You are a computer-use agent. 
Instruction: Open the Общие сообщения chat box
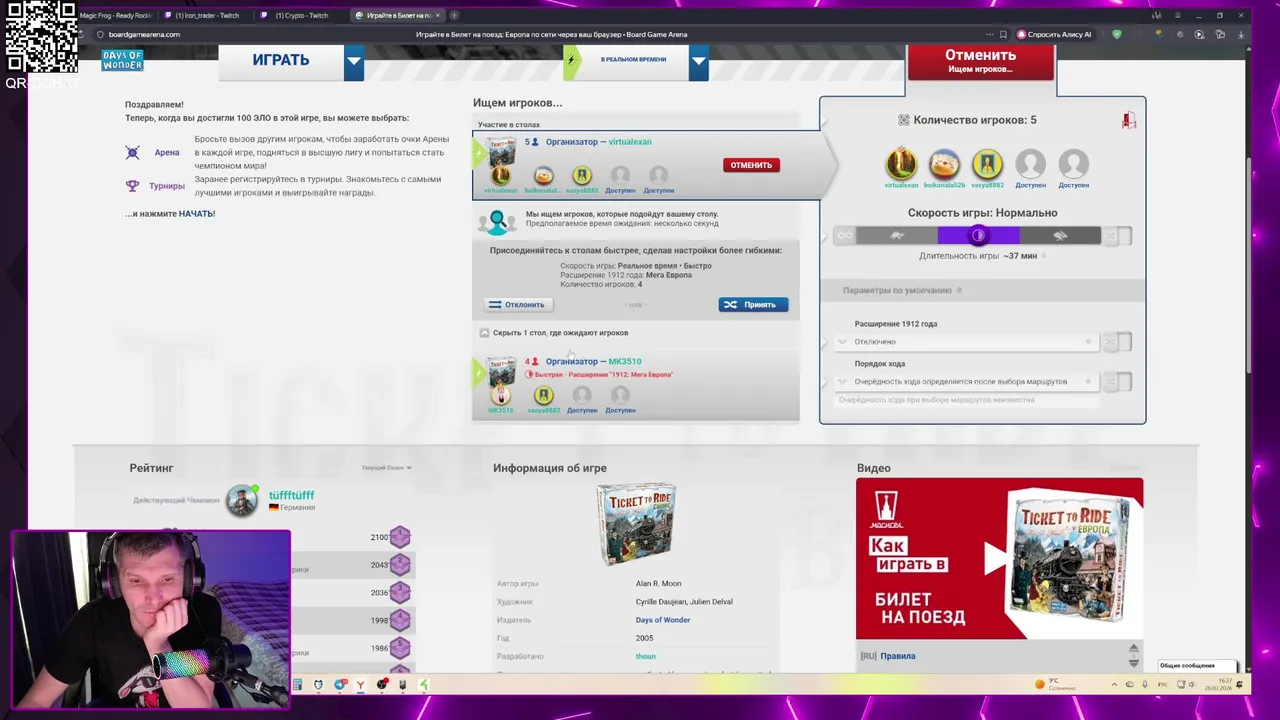pyautogui.click(x=1196, y=666)
